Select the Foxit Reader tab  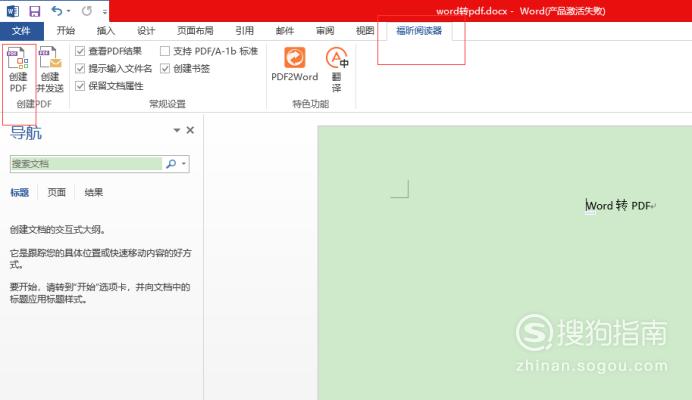(x=419, y=30)
